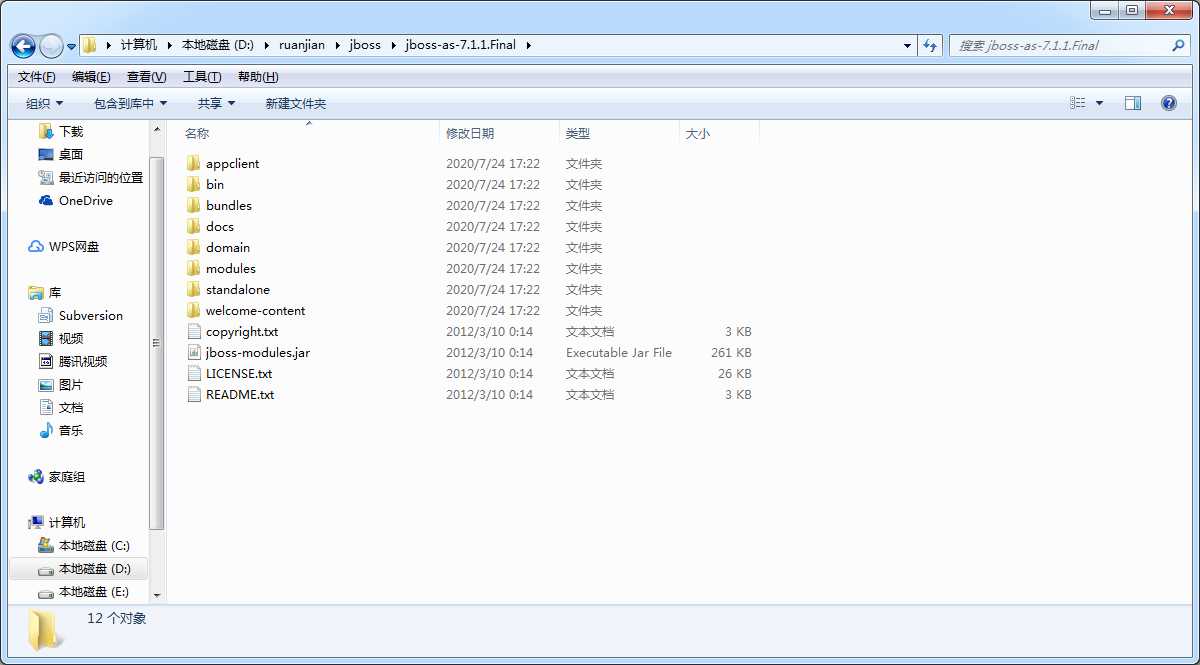Viewport: 1200px width, 665px height.
Task: Select the docs folder icon
Action: [x=194, y=226]
